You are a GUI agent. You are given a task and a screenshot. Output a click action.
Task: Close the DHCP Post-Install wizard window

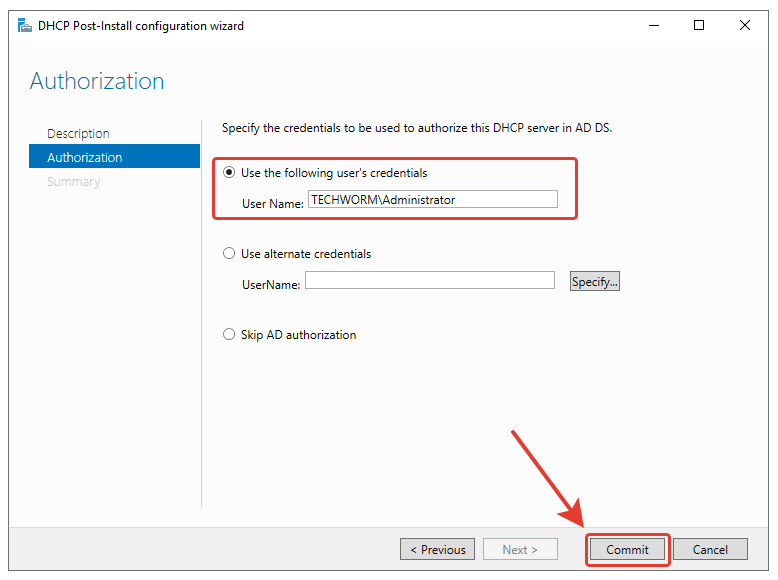click(x=745, y=26)
